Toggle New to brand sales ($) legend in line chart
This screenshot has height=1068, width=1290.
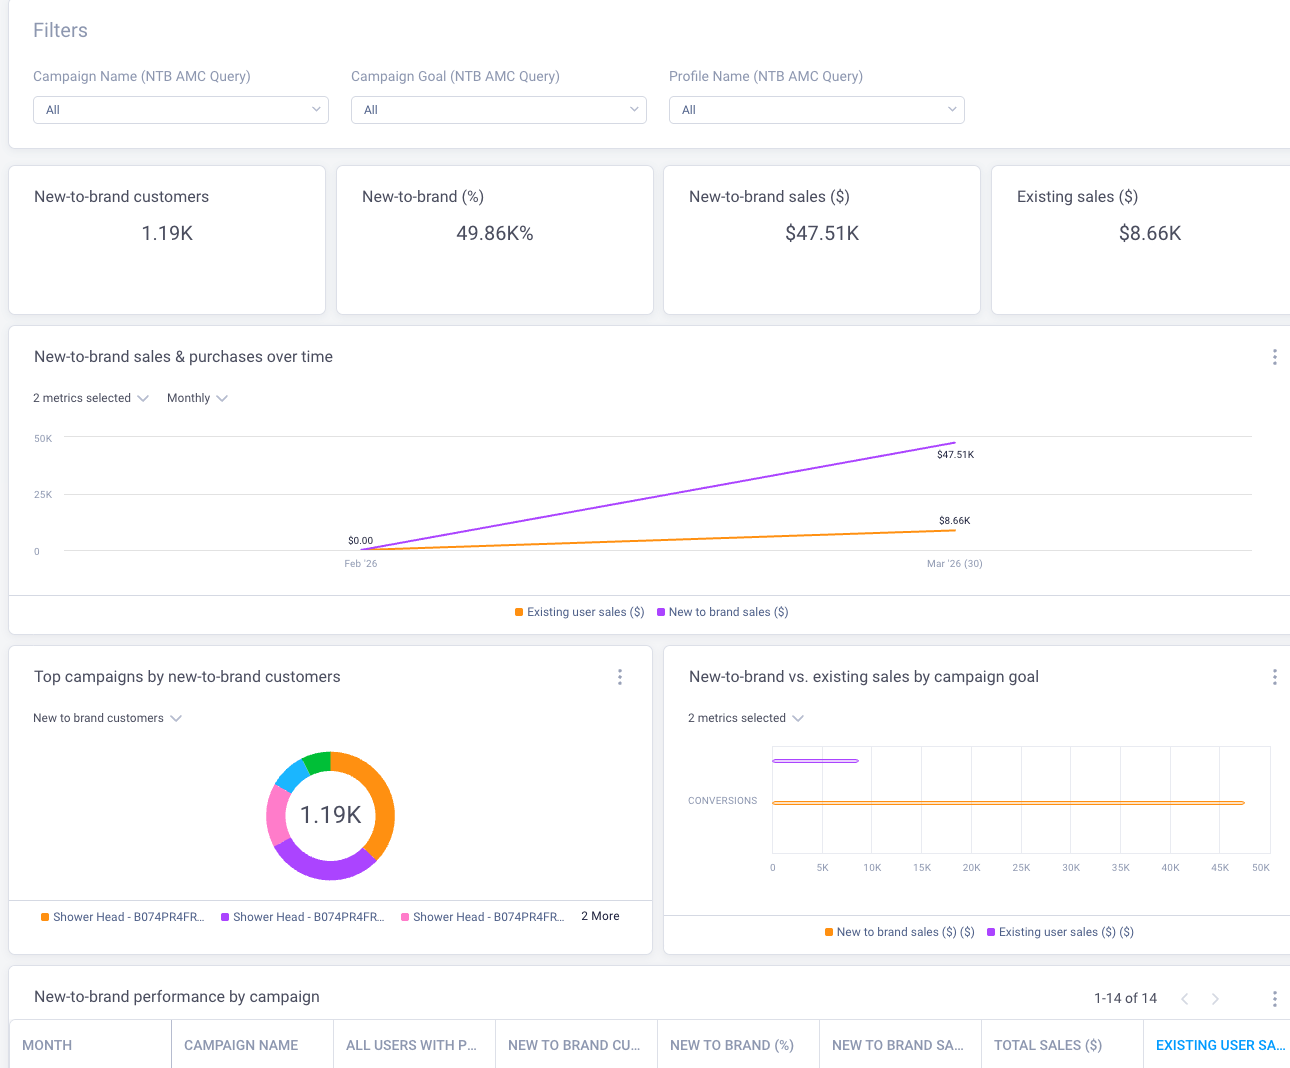pyautogui.click(x=723, y=612)
